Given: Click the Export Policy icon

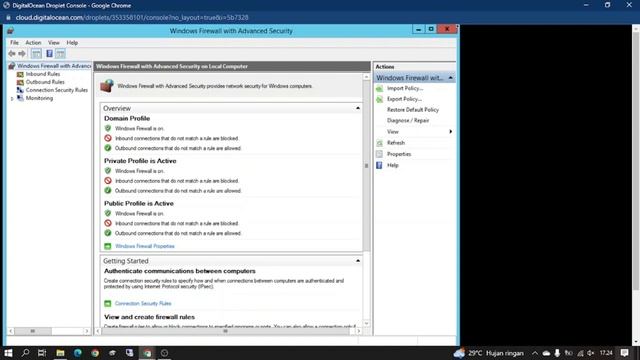Looking at the screenshot, I should (379, 99).
